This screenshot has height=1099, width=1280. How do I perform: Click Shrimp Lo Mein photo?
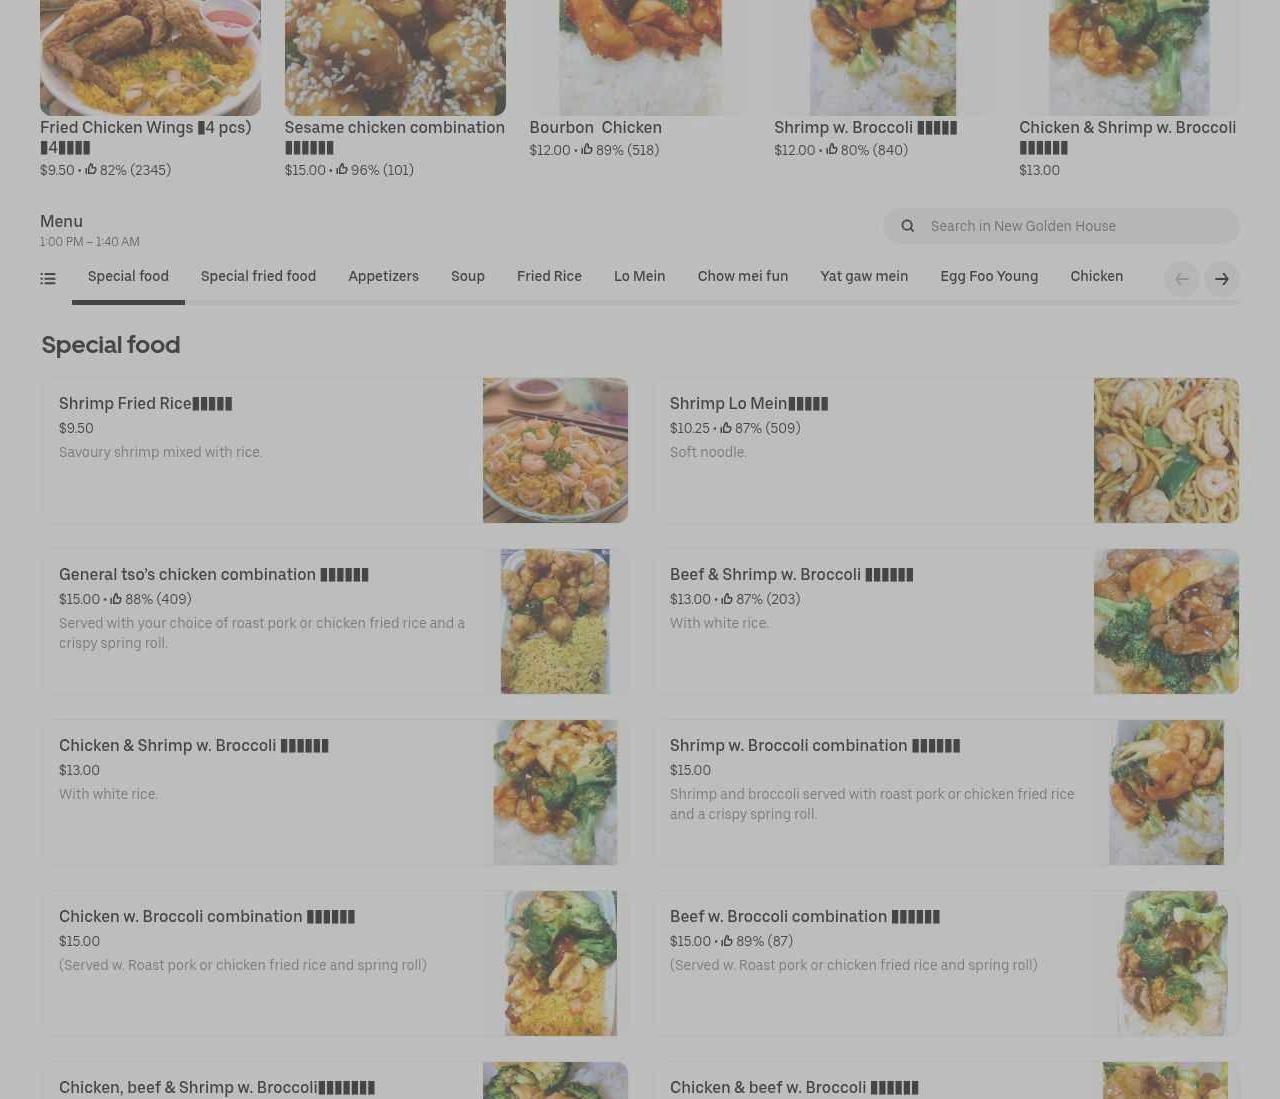pyautogui.click(x=1166, y=450)
